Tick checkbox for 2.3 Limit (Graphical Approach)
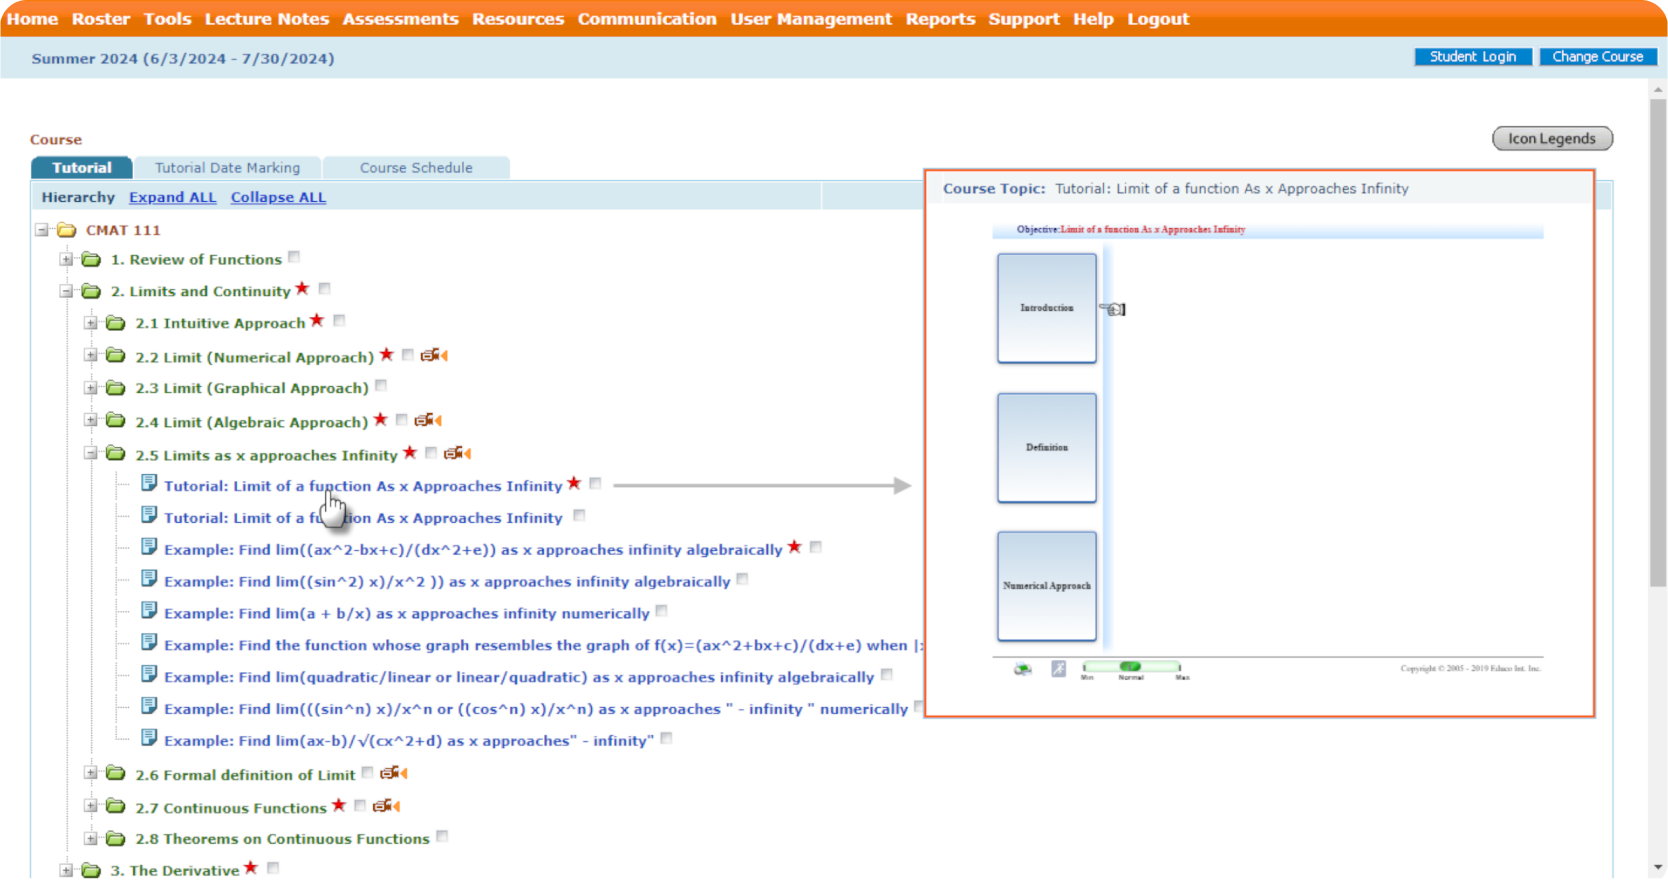The width and height of the screenshot is (1668, 888). tap(381, 386)
